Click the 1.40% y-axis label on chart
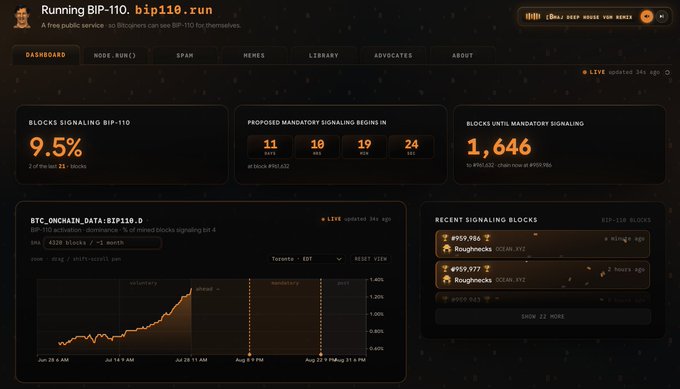Screen dimensions: 680x389 [376, 280]
